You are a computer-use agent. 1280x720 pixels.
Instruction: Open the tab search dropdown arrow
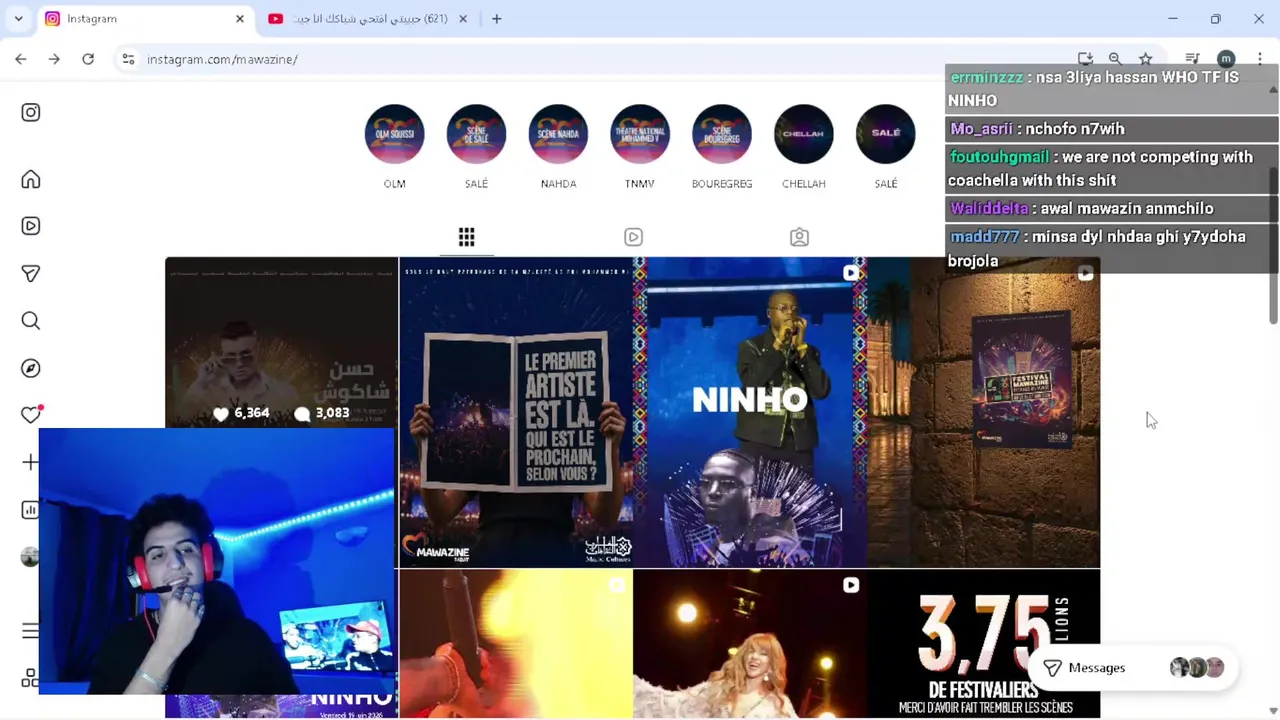(18, 19)
